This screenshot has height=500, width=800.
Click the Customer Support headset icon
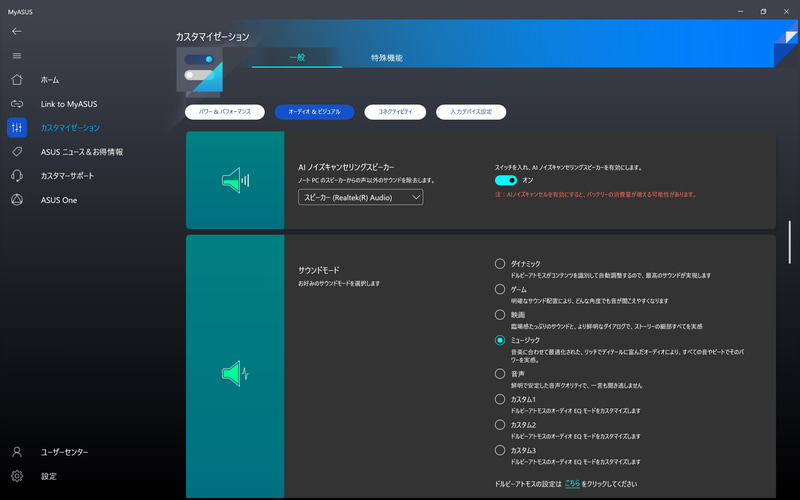17,176
